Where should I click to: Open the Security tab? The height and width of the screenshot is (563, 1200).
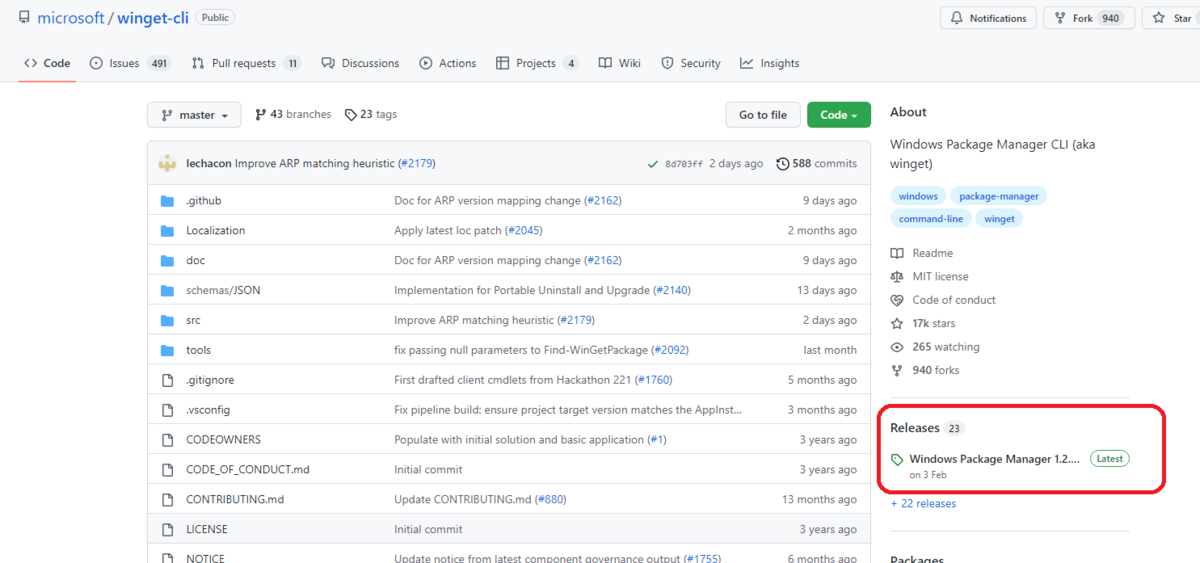(x=691, y=63)
